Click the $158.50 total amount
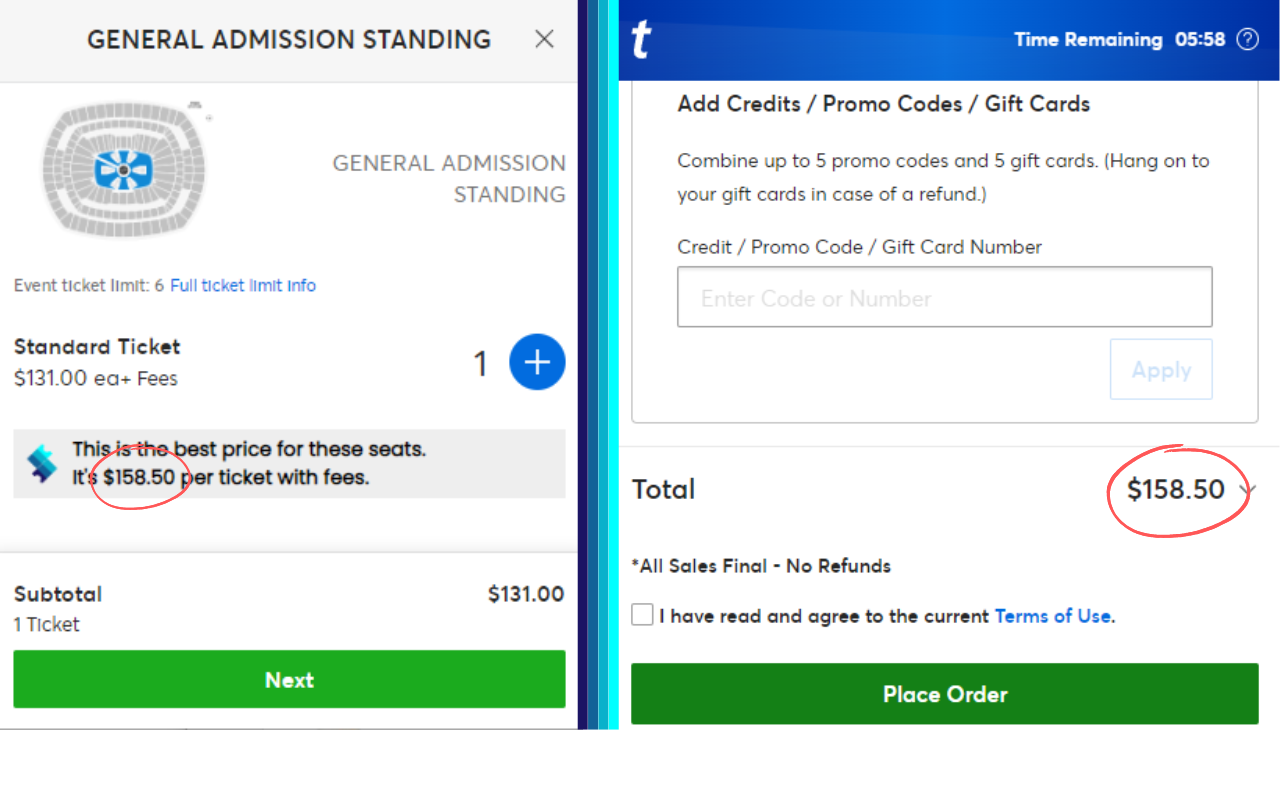Viewport: 1280px width, 800px height. click(x=1176, y=489)
